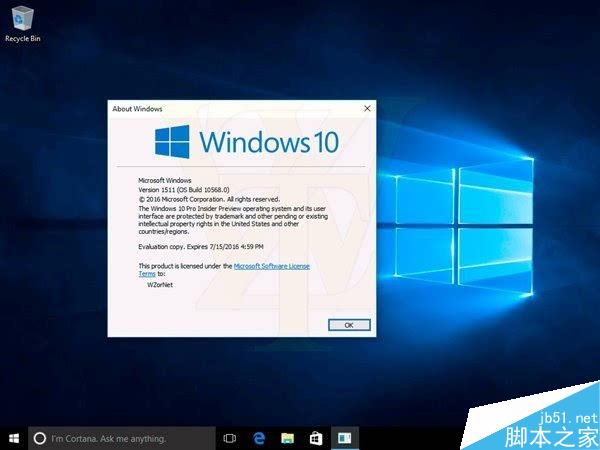This screenshot has height=450, width=600.
Task: Open Microsoft Software License link
Action: (x=272, y=266)
